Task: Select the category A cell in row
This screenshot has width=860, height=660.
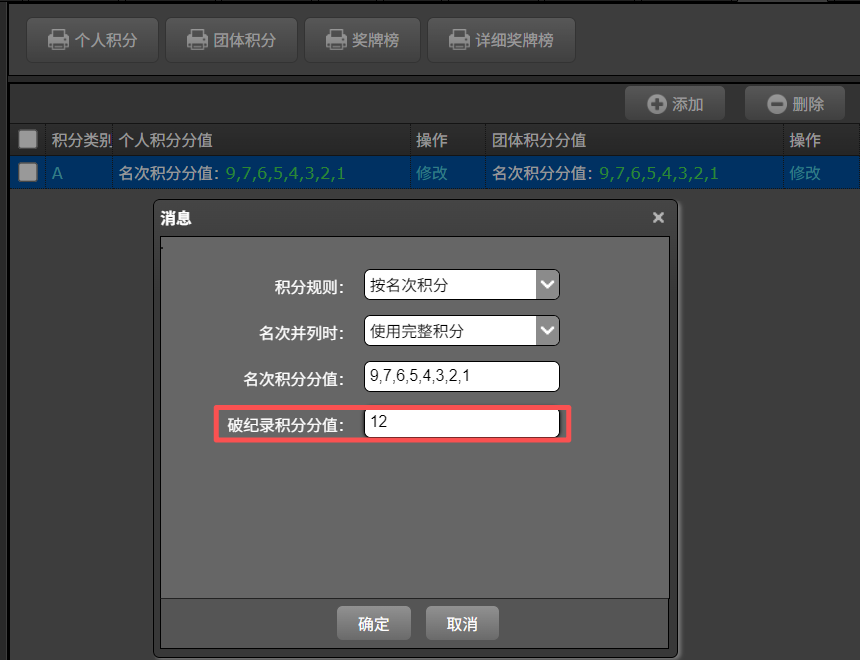Action: (58, 173)
